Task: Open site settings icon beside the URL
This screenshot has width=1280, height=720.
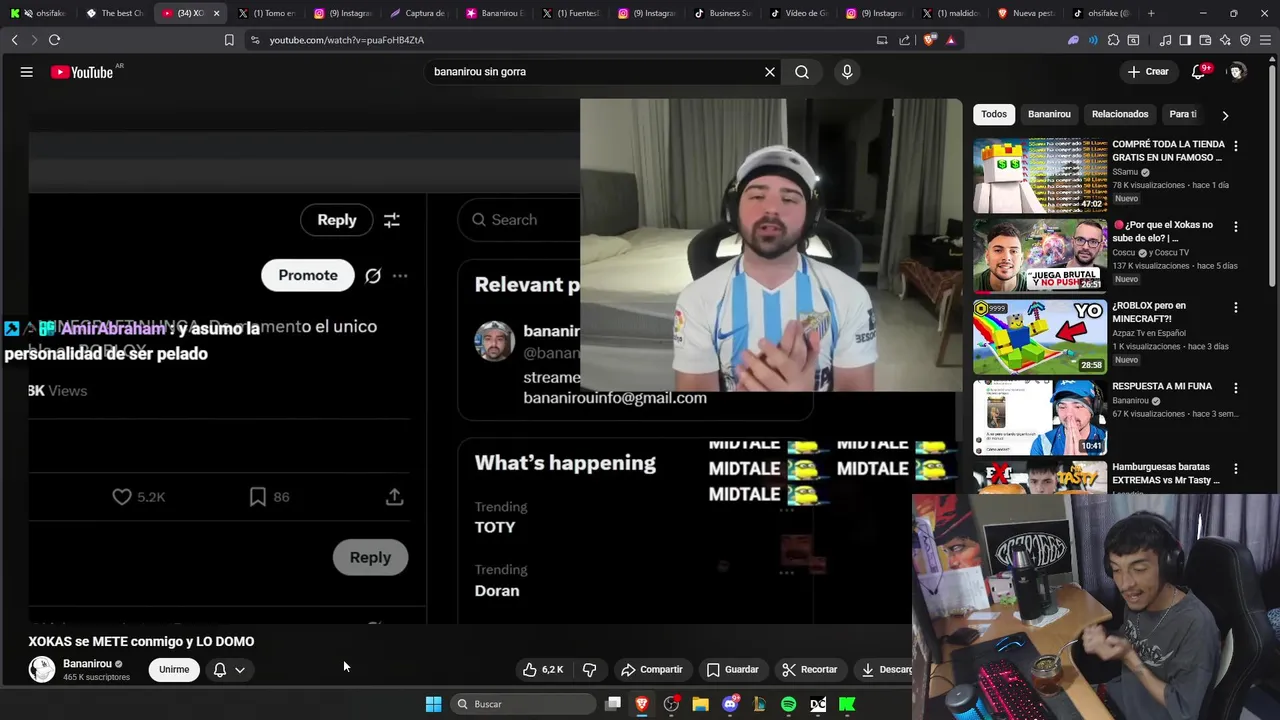Action: tap(255, 40)
